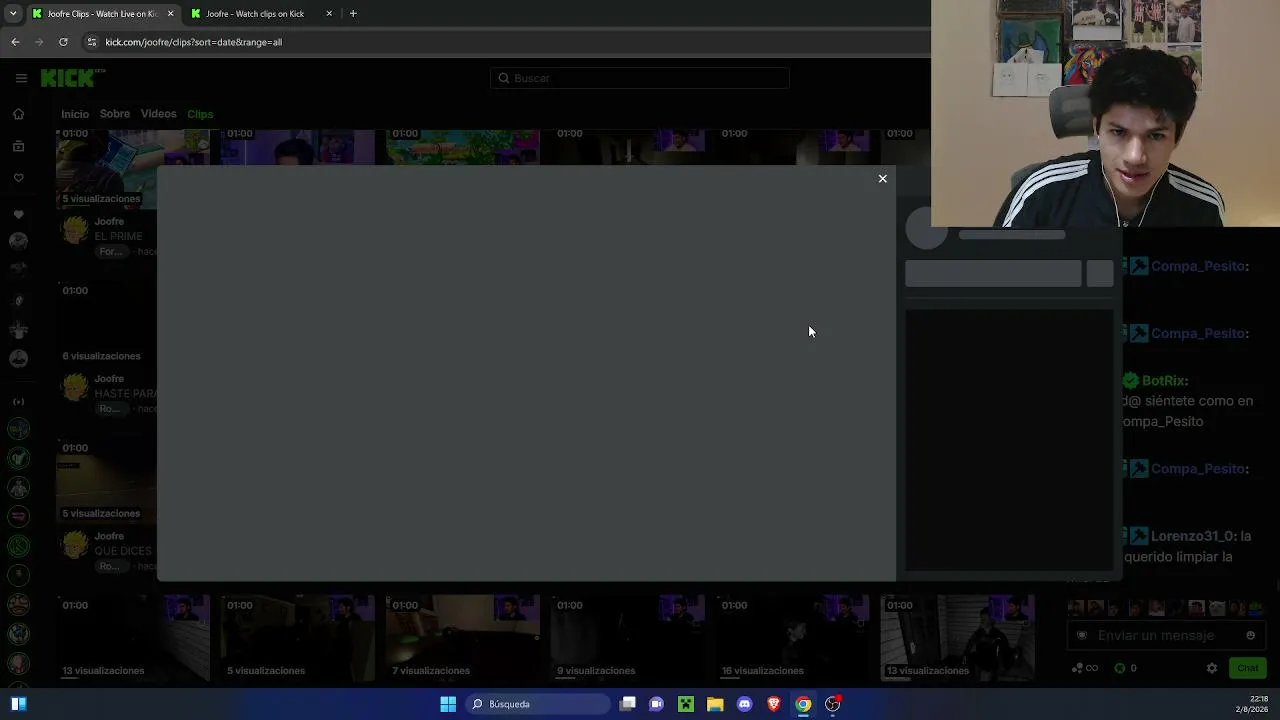Open Brave browser from the taskbar
The height and width of the screenshot is (720, 1280).
point(773,704)
